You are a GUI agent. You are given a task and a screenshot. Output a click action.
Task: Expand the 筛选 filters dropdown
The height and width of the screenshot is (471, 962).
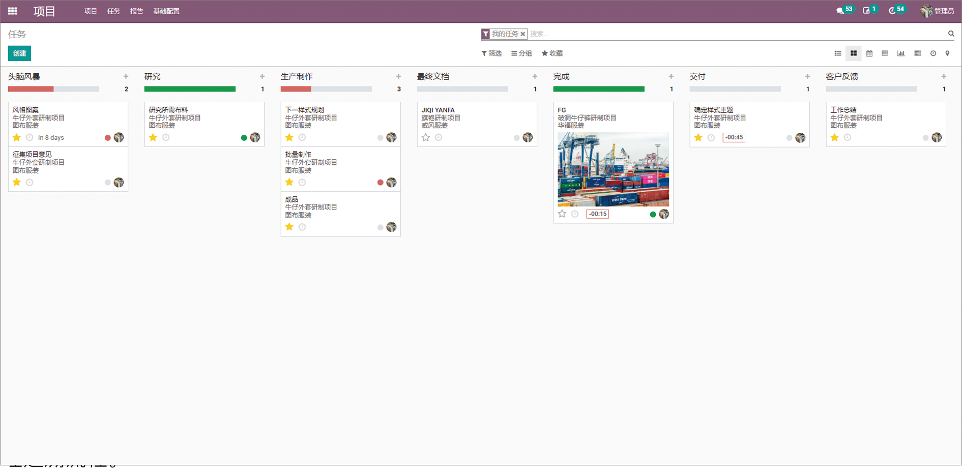click(491, 53)
